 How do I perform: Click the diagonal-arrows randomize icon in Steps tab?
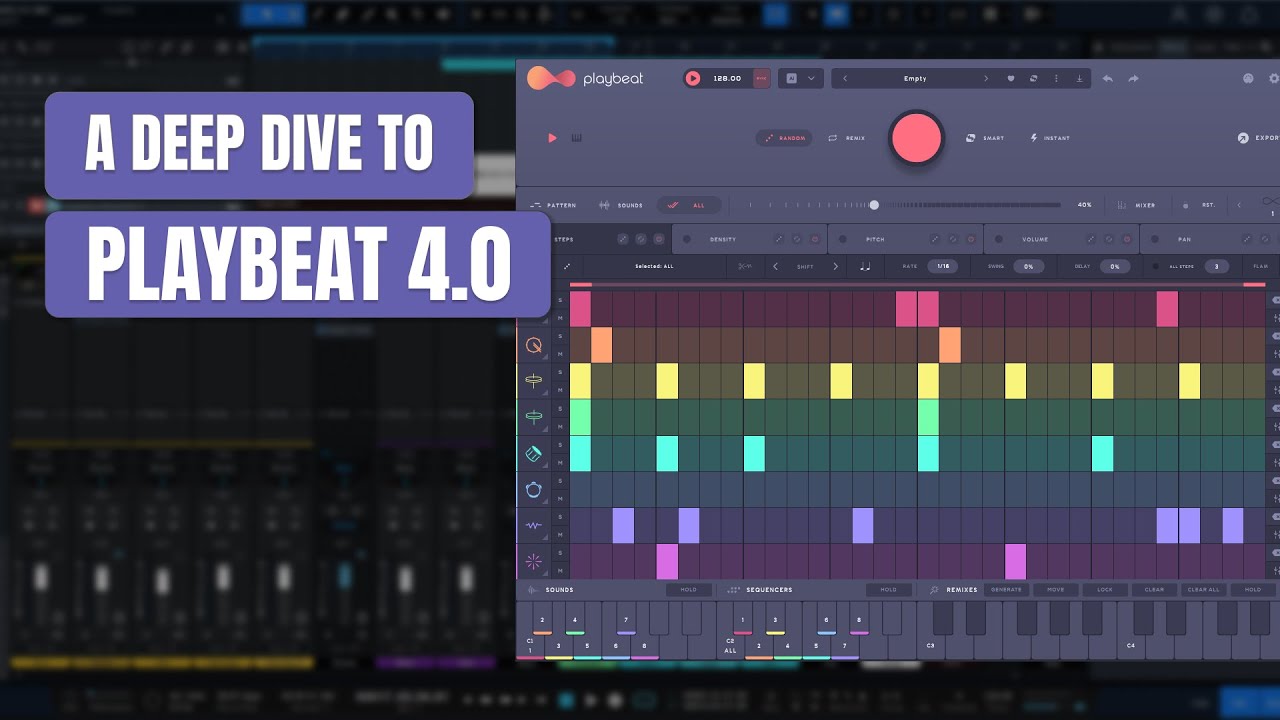click(622, 239)
